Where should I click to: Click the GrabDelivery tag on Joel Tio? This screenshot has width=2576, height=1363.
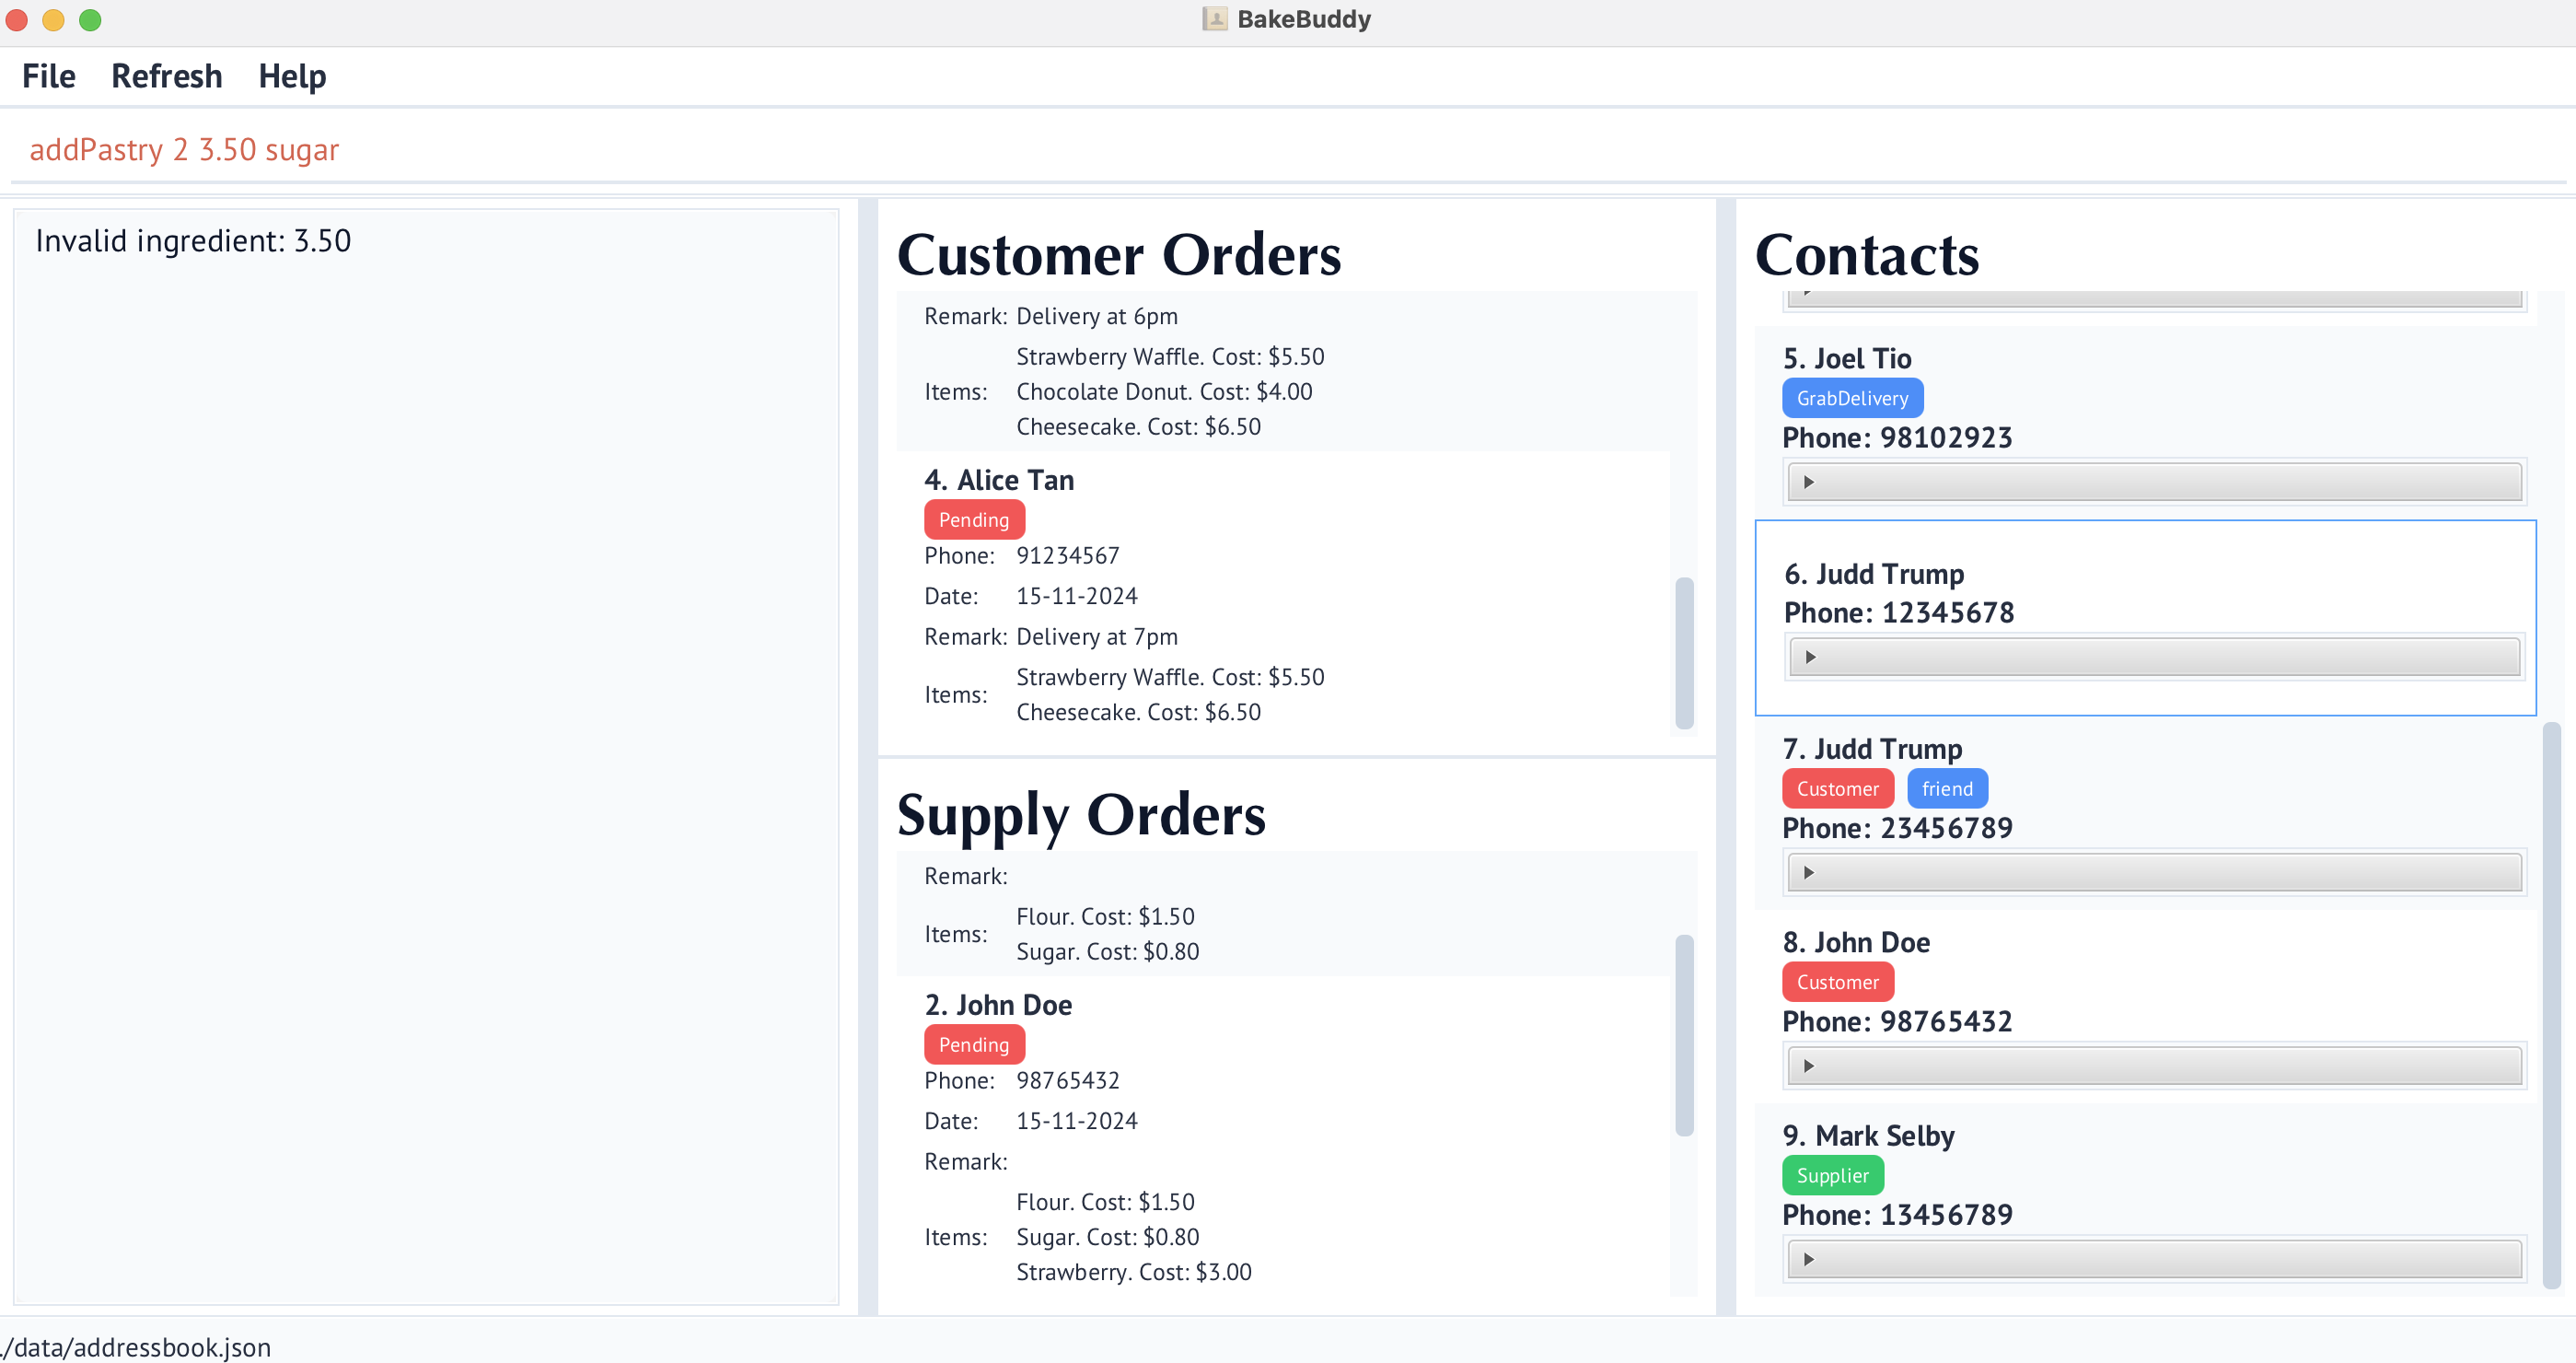[1852, 398]
